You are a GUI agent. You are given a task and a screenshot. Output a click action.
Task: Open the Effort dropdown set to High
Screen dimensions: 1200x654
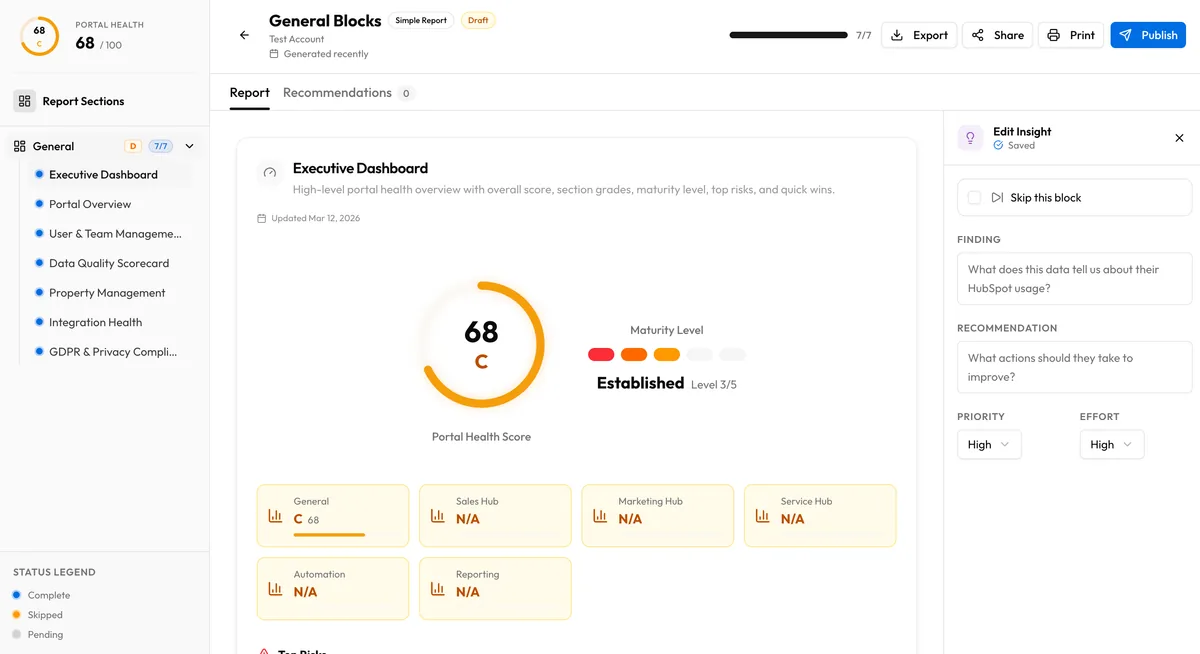coord(1111,444)
